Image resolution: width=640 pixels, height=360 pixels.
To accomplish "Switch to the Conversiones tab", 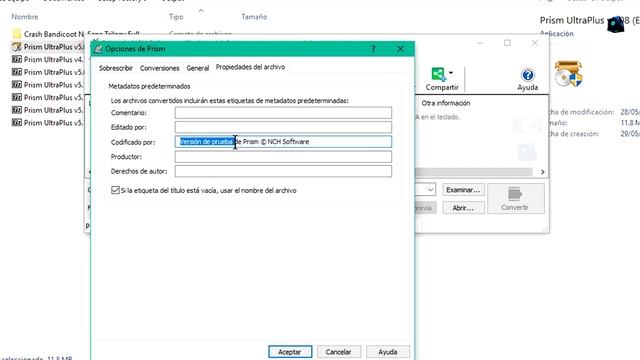I will [x=159, y=68].
